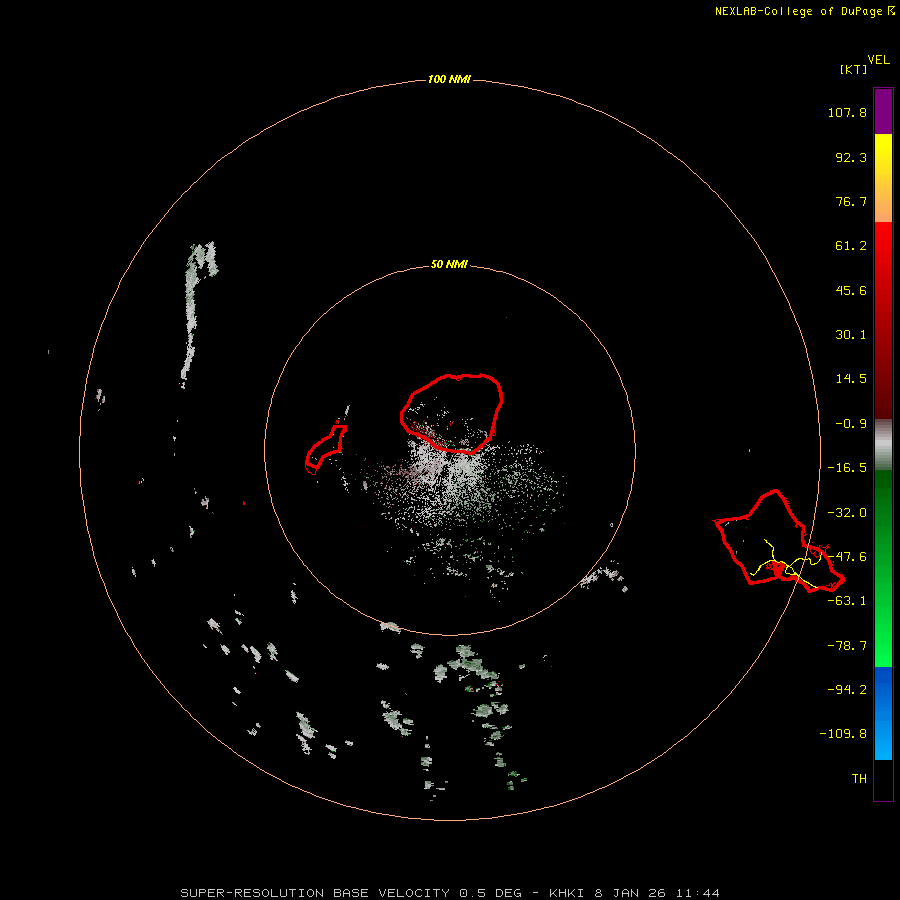Pick the yellow-orange segment of the color bar

click(883, 178)
